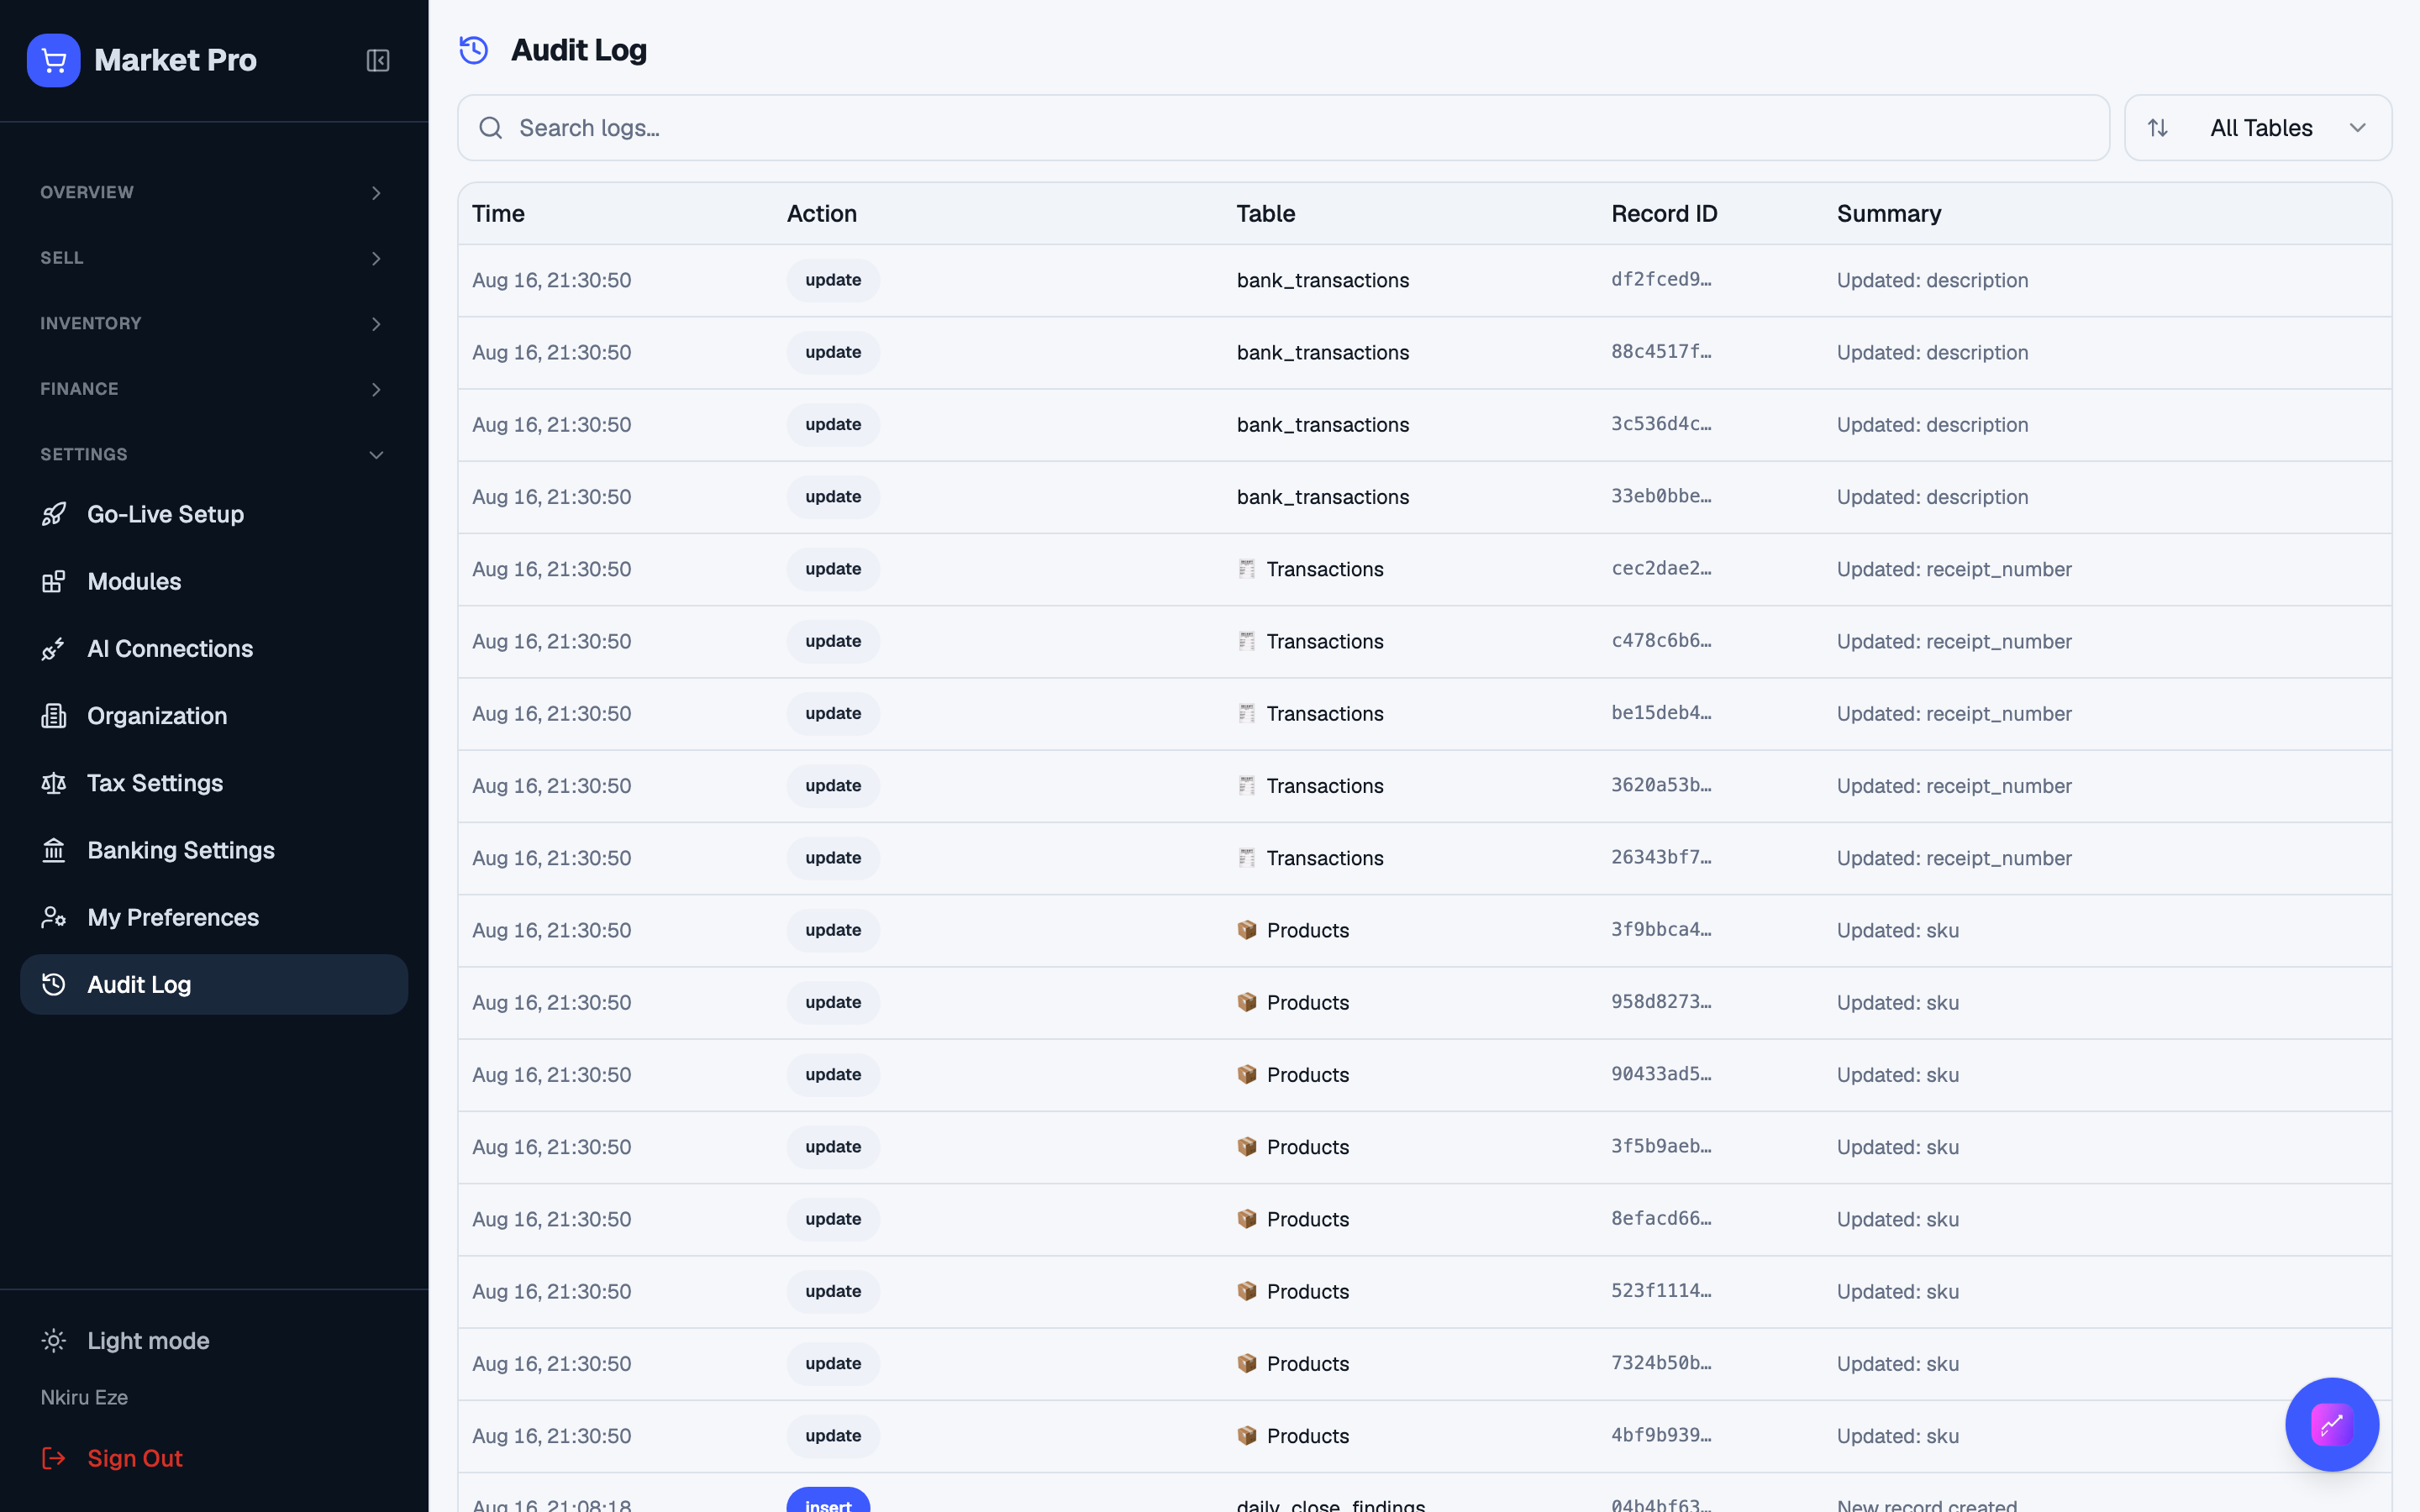Click the Light mode sun icon
The height and width of the screenshot is (1512, 2420).
(54, 1341)
